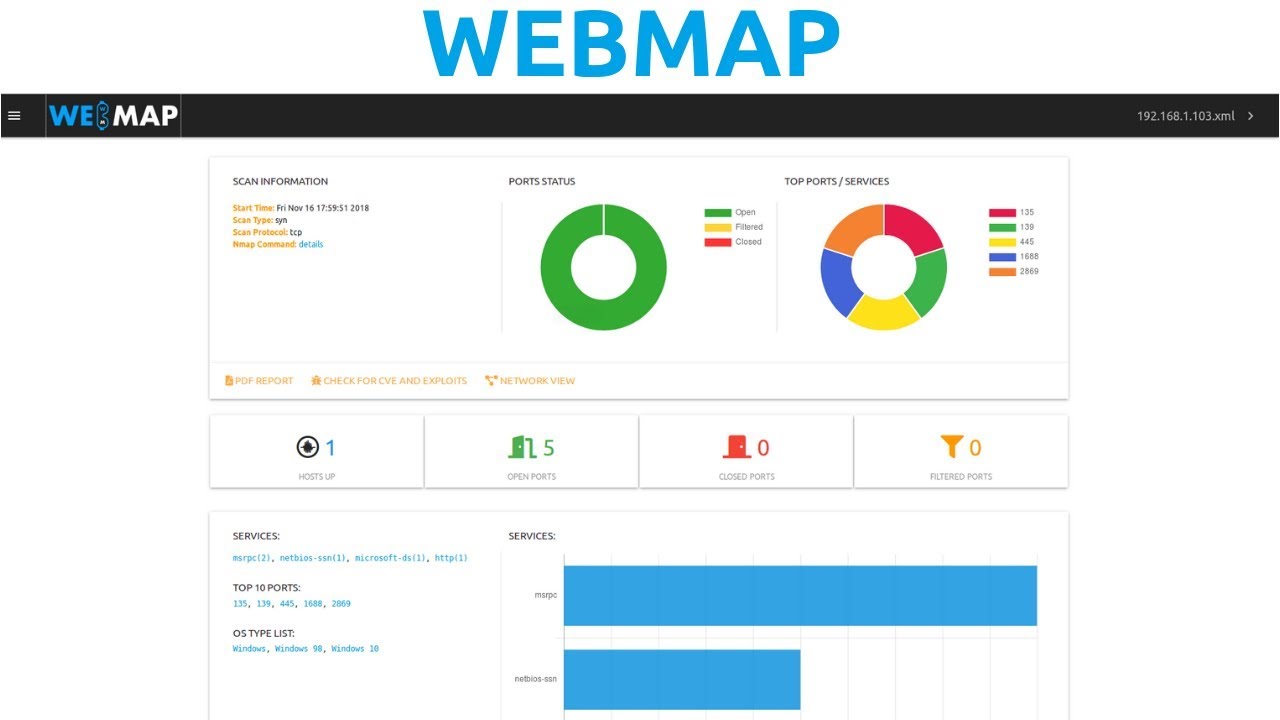Click the netbios-ssn bar in Services chart
1280x720 pixels.
682,680
